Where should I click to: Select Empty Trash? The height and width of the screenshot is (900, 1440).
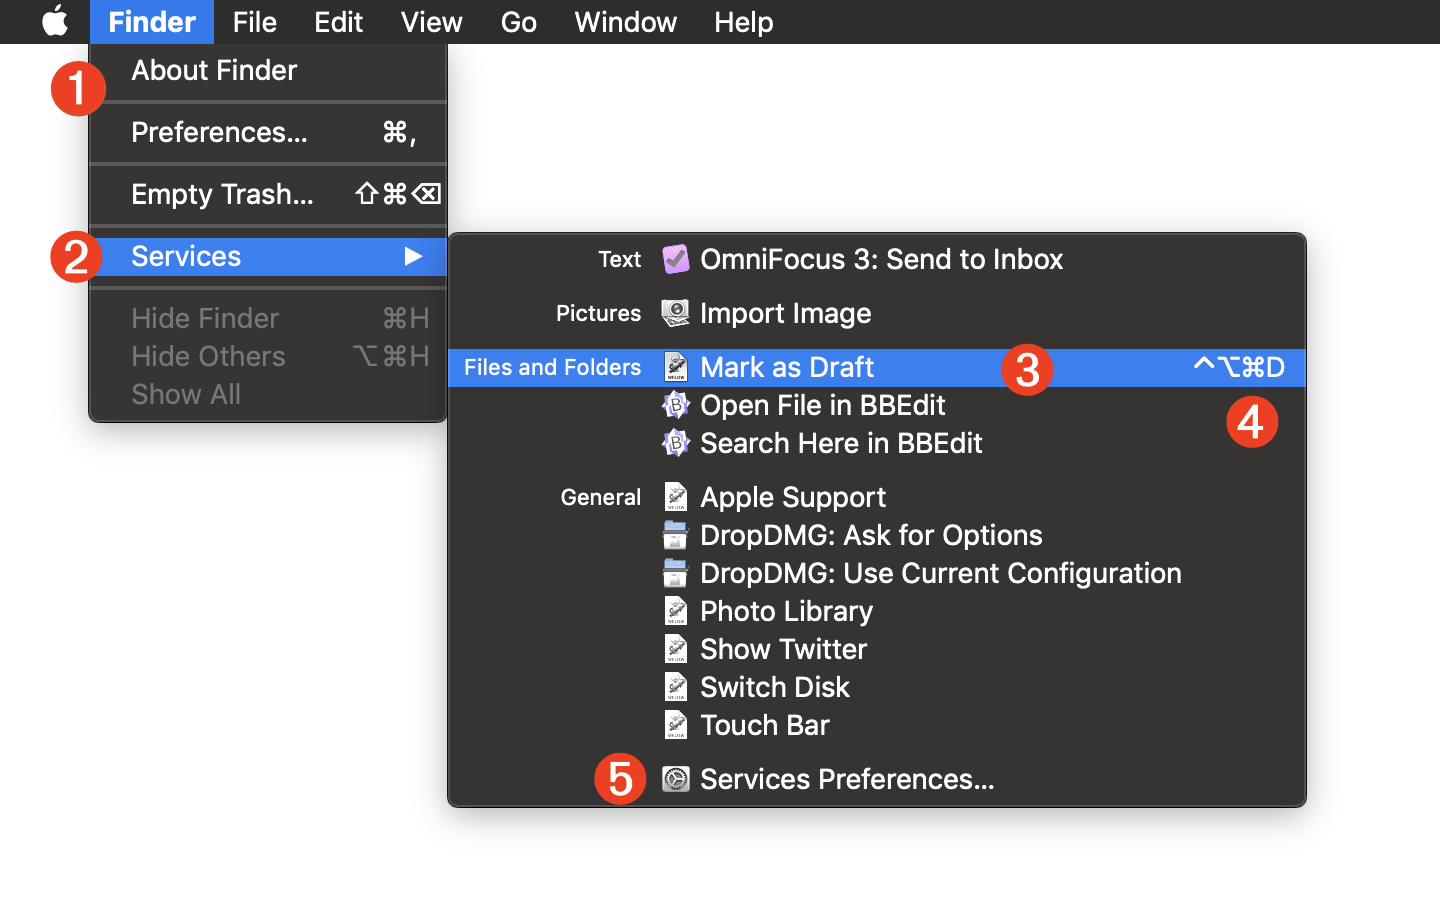(x=222, y=194)
